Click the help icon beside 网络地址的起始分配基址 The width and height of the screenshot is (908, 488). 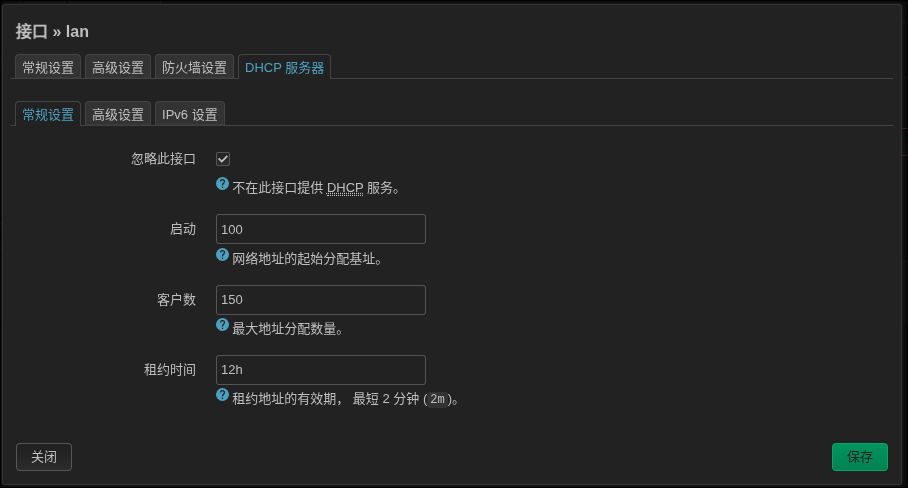coord(223,256)
